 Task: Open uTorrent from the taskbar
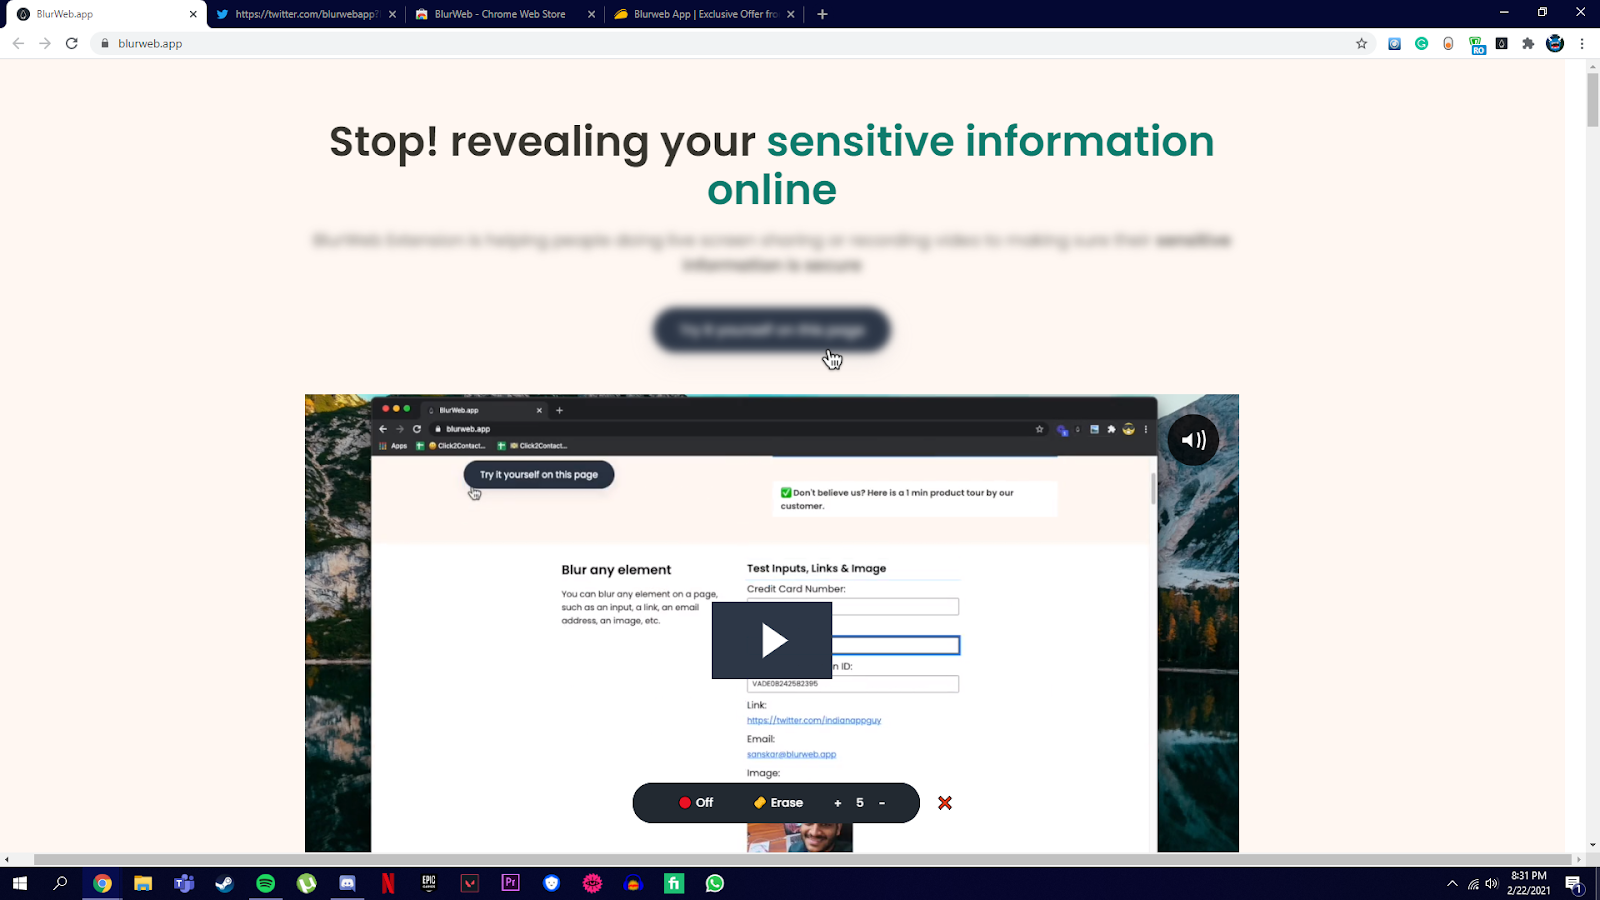[307, 883]
